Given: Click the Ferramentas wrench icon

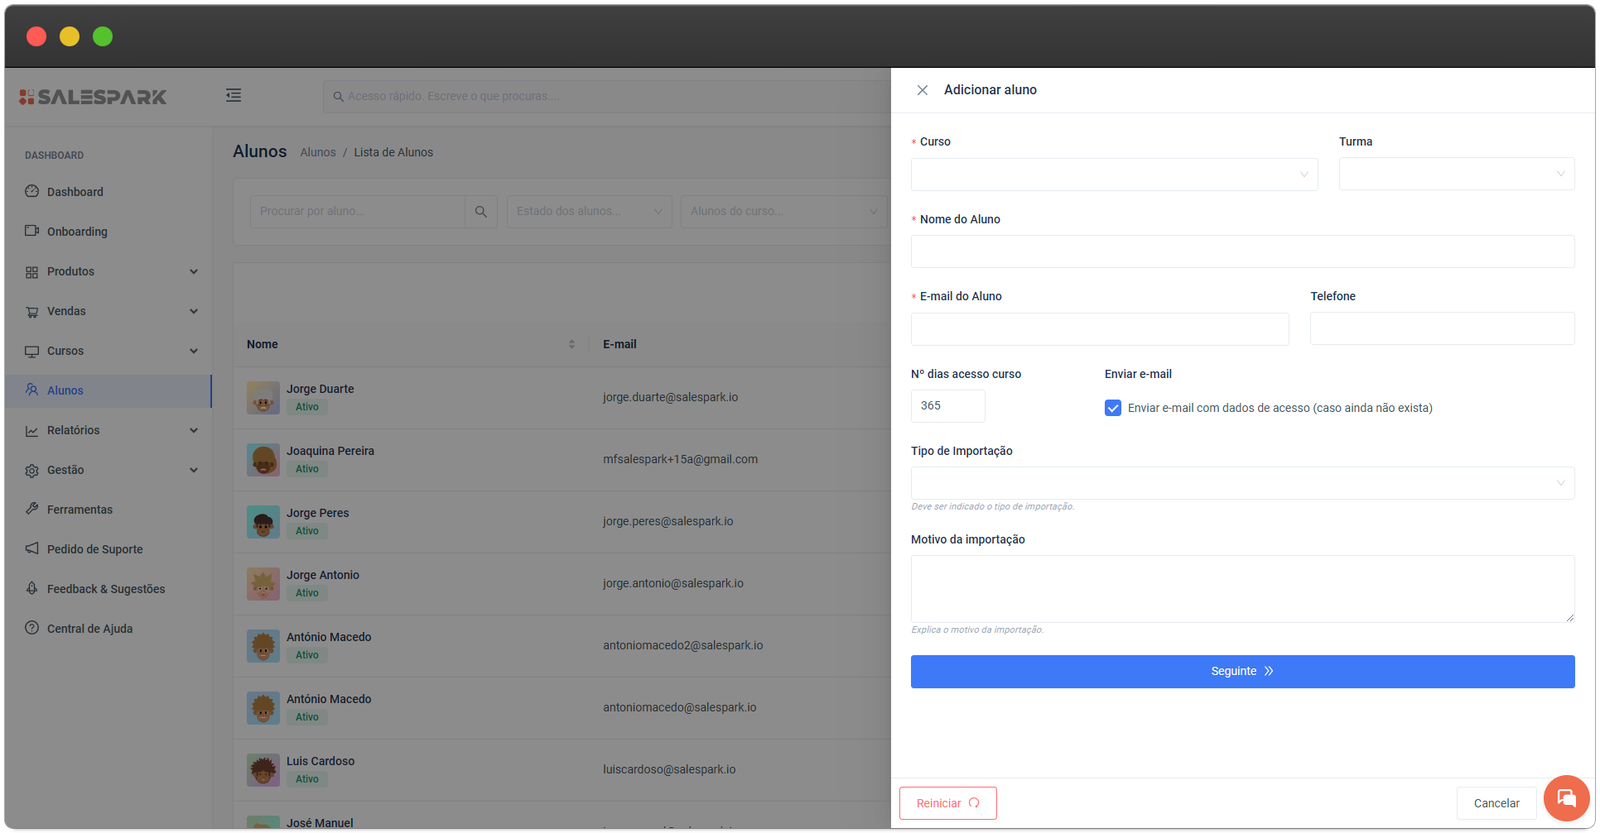Looking at the screenshot, I should pos(32,509).
